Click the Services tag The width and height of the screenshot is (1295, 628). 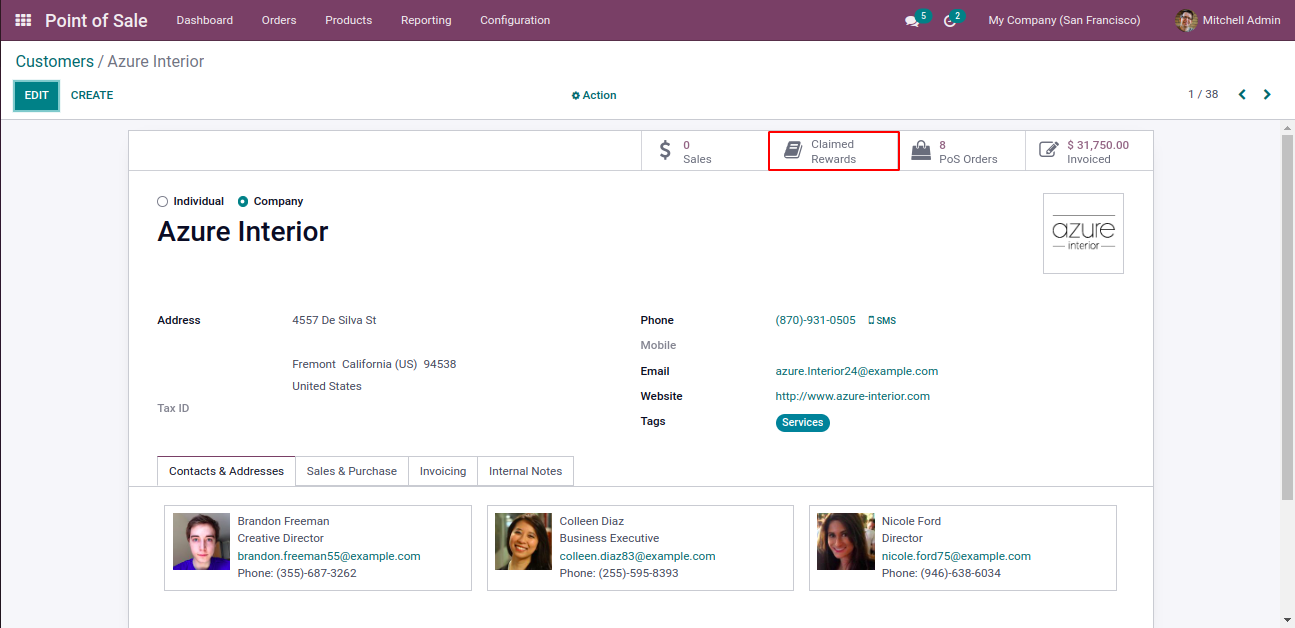[x=803, y=423]
